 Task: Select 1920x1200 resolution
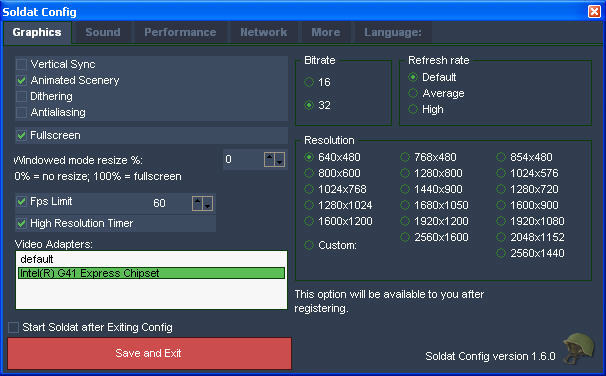[405, 221]
